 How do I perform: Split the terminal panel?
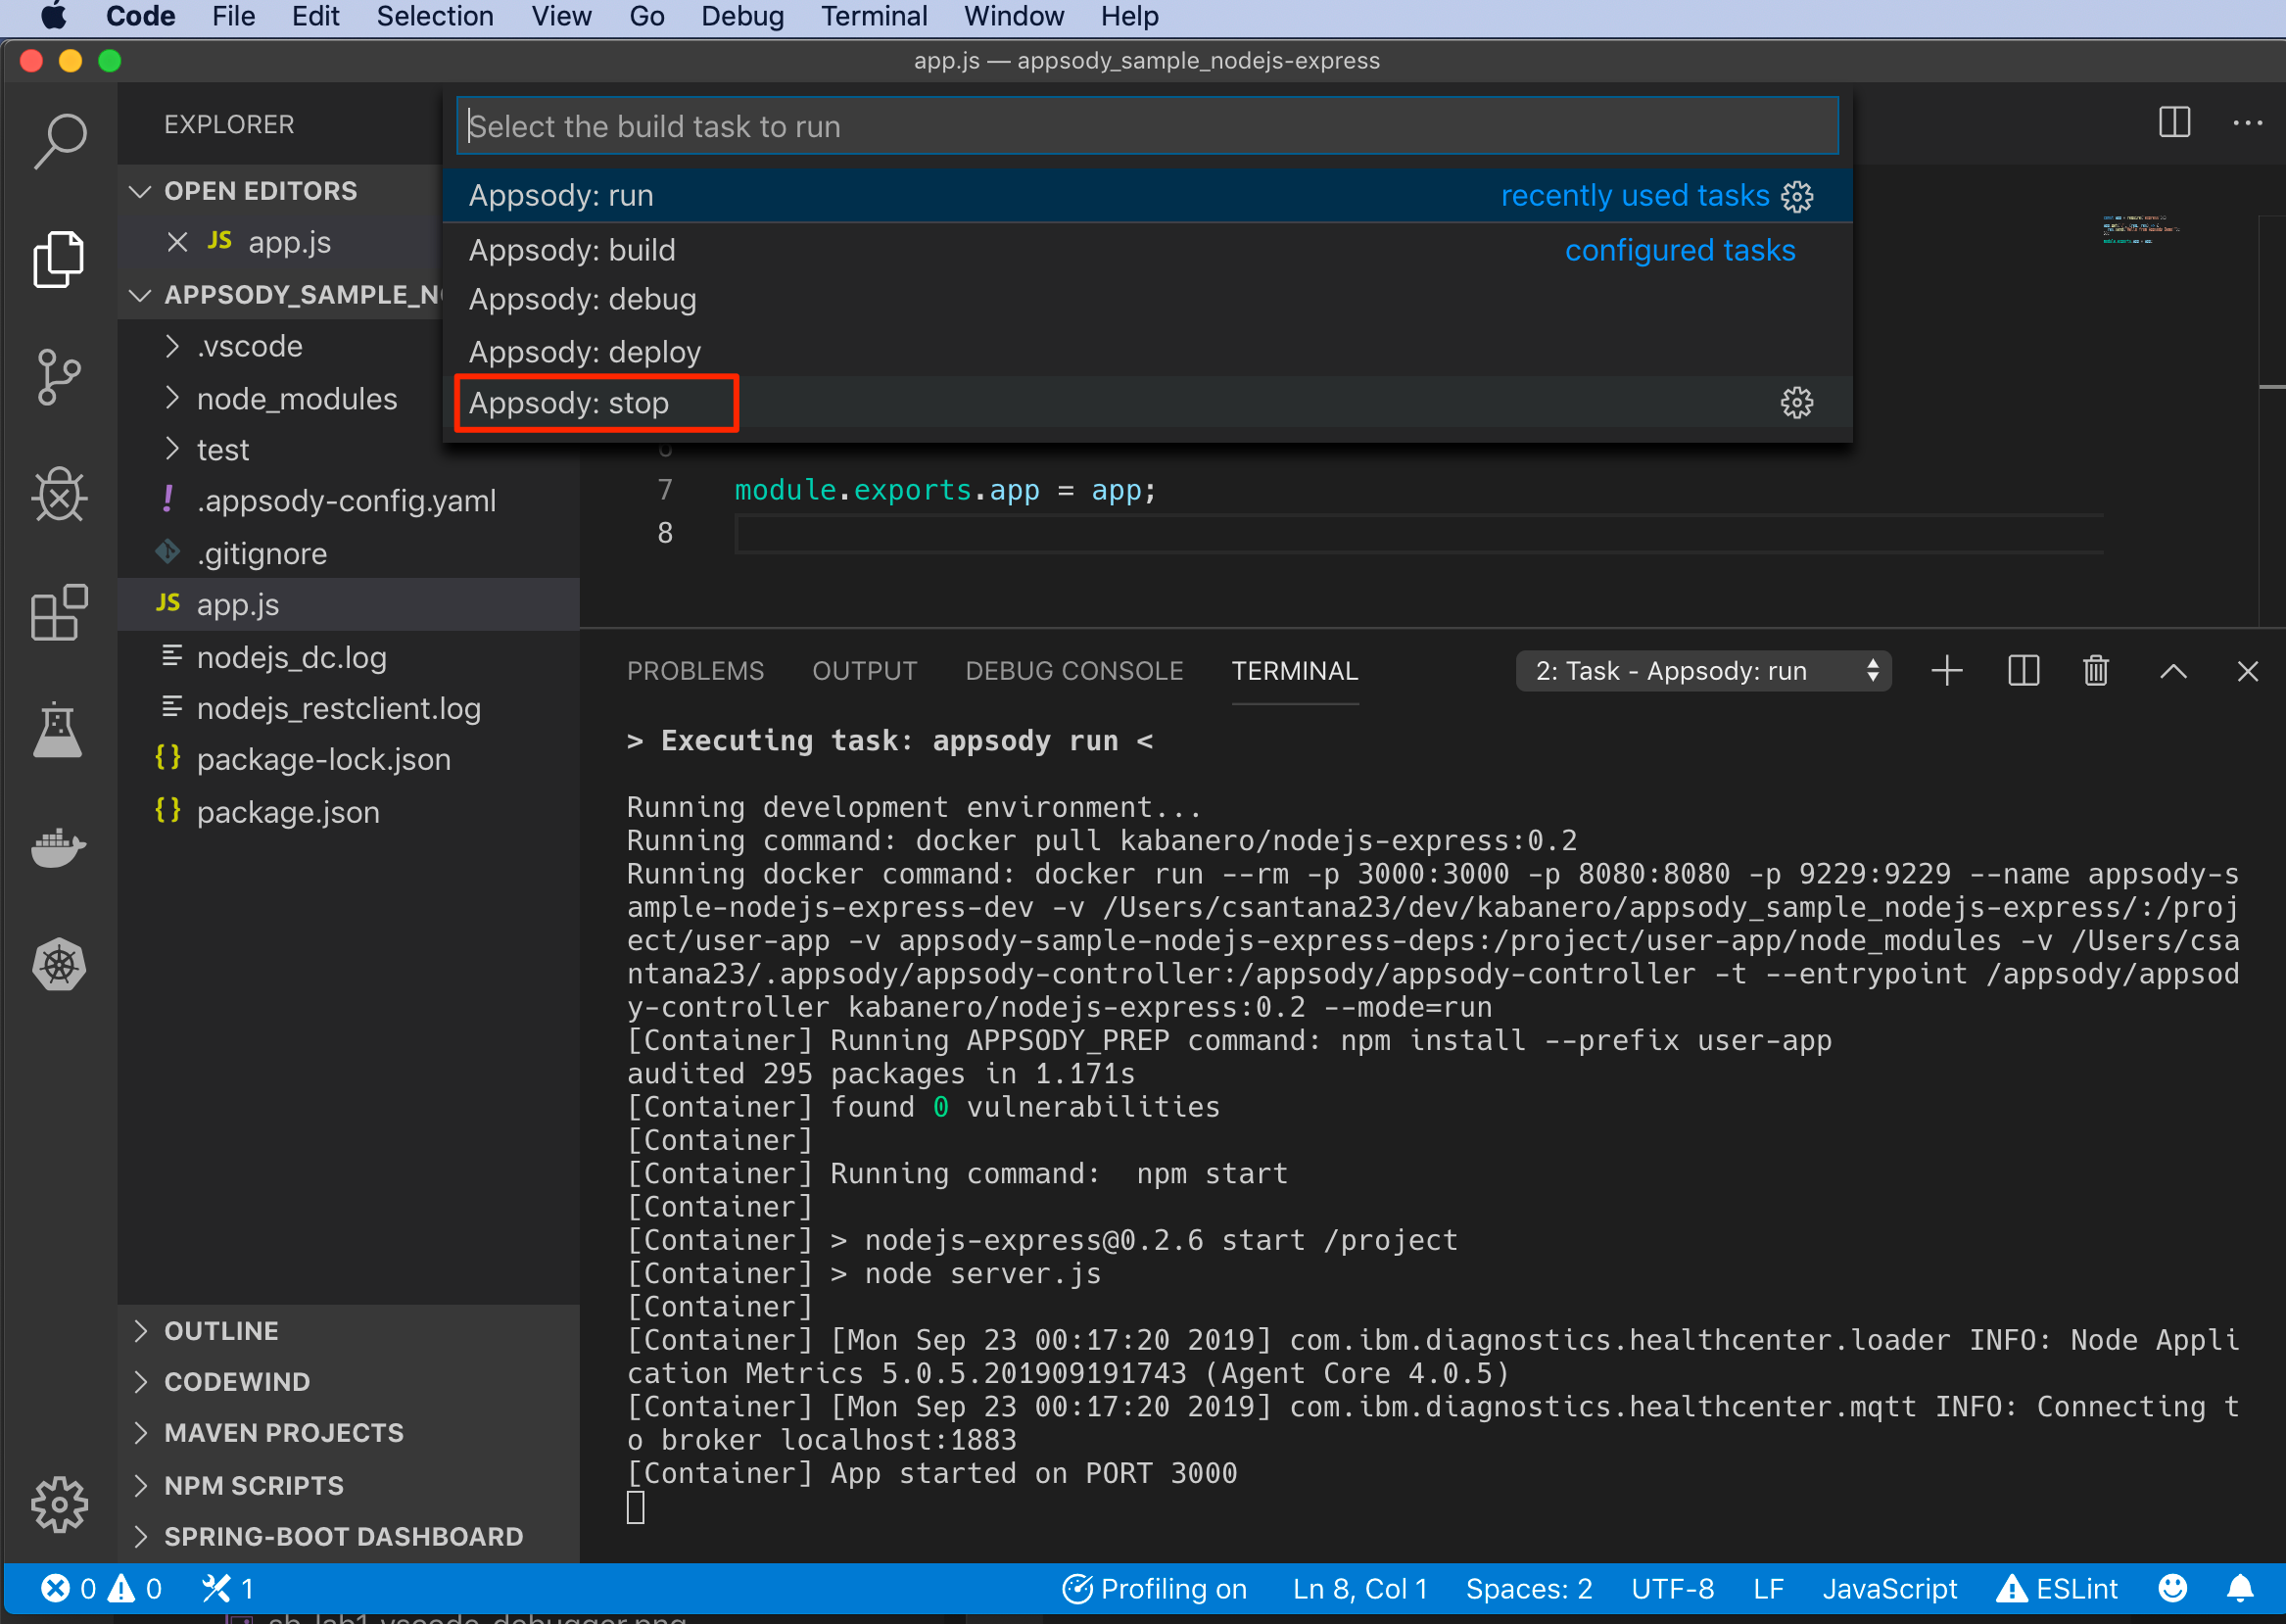pos(2023,671)
